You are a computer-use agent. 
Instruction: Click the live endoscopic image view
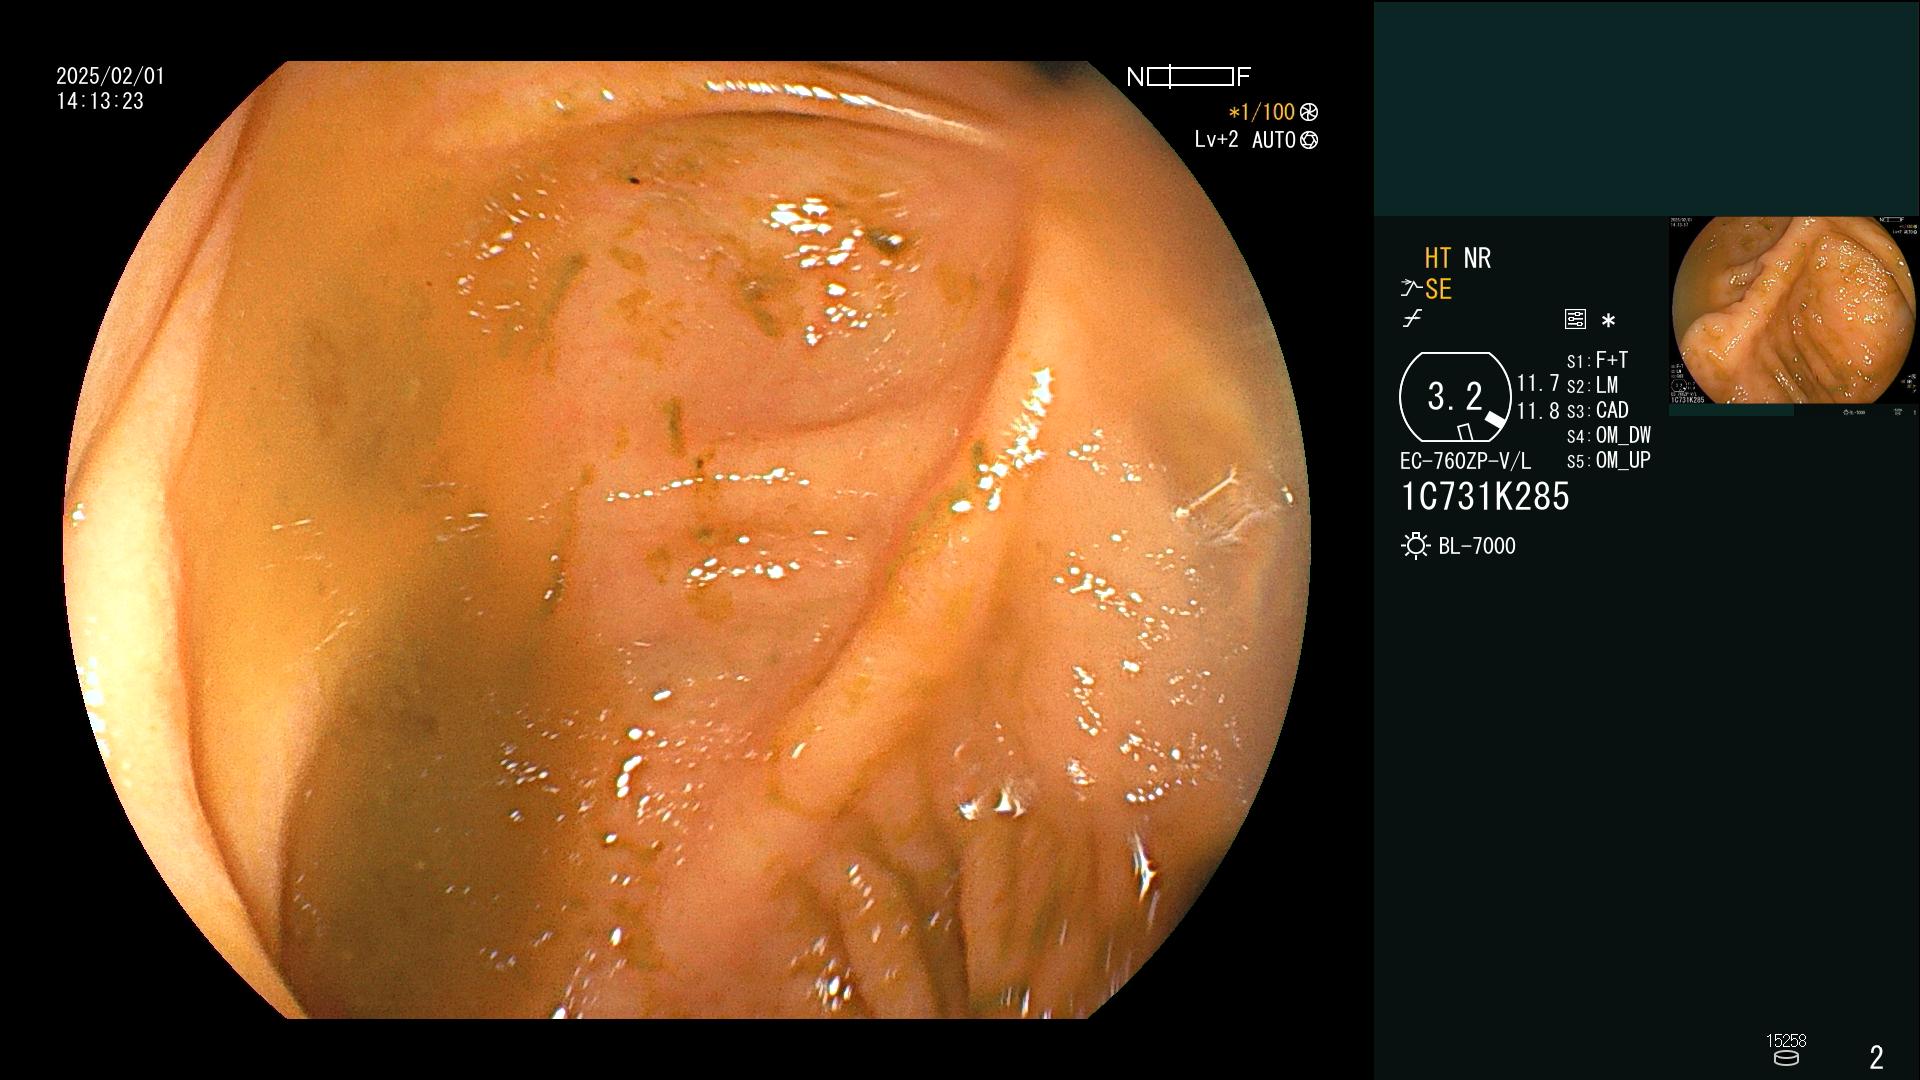click(x=687, y=540)
